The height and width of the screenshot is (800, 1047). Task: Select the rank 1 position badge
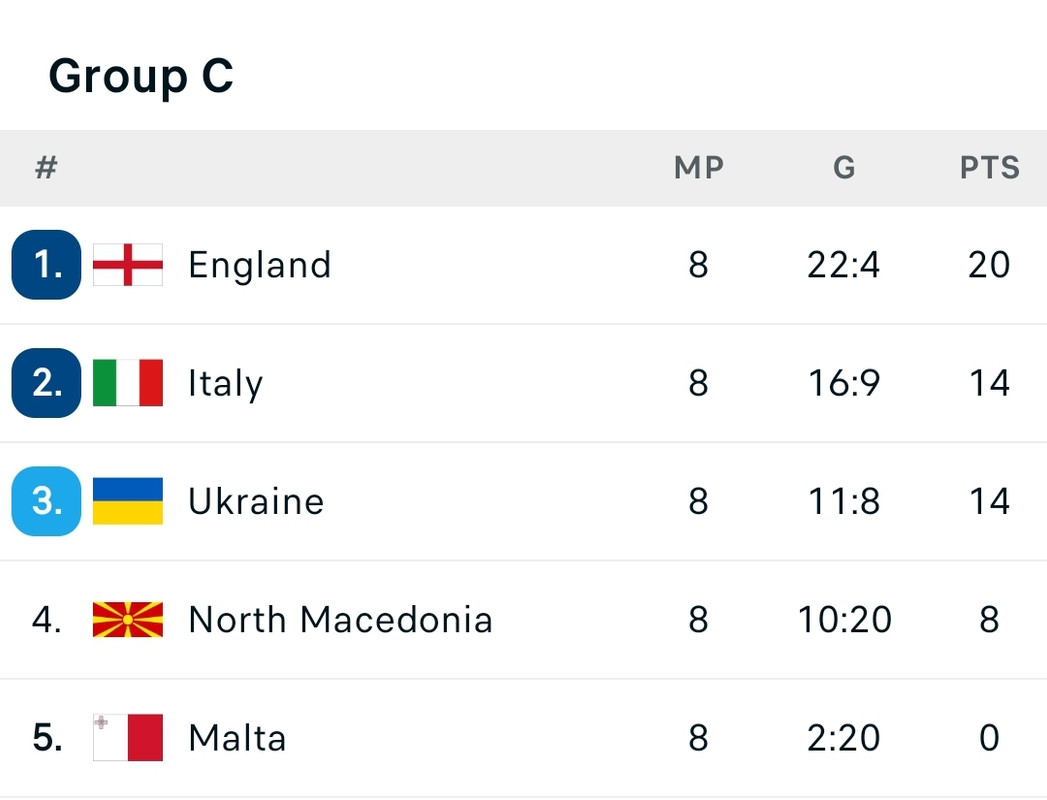(x=46, y=264)
